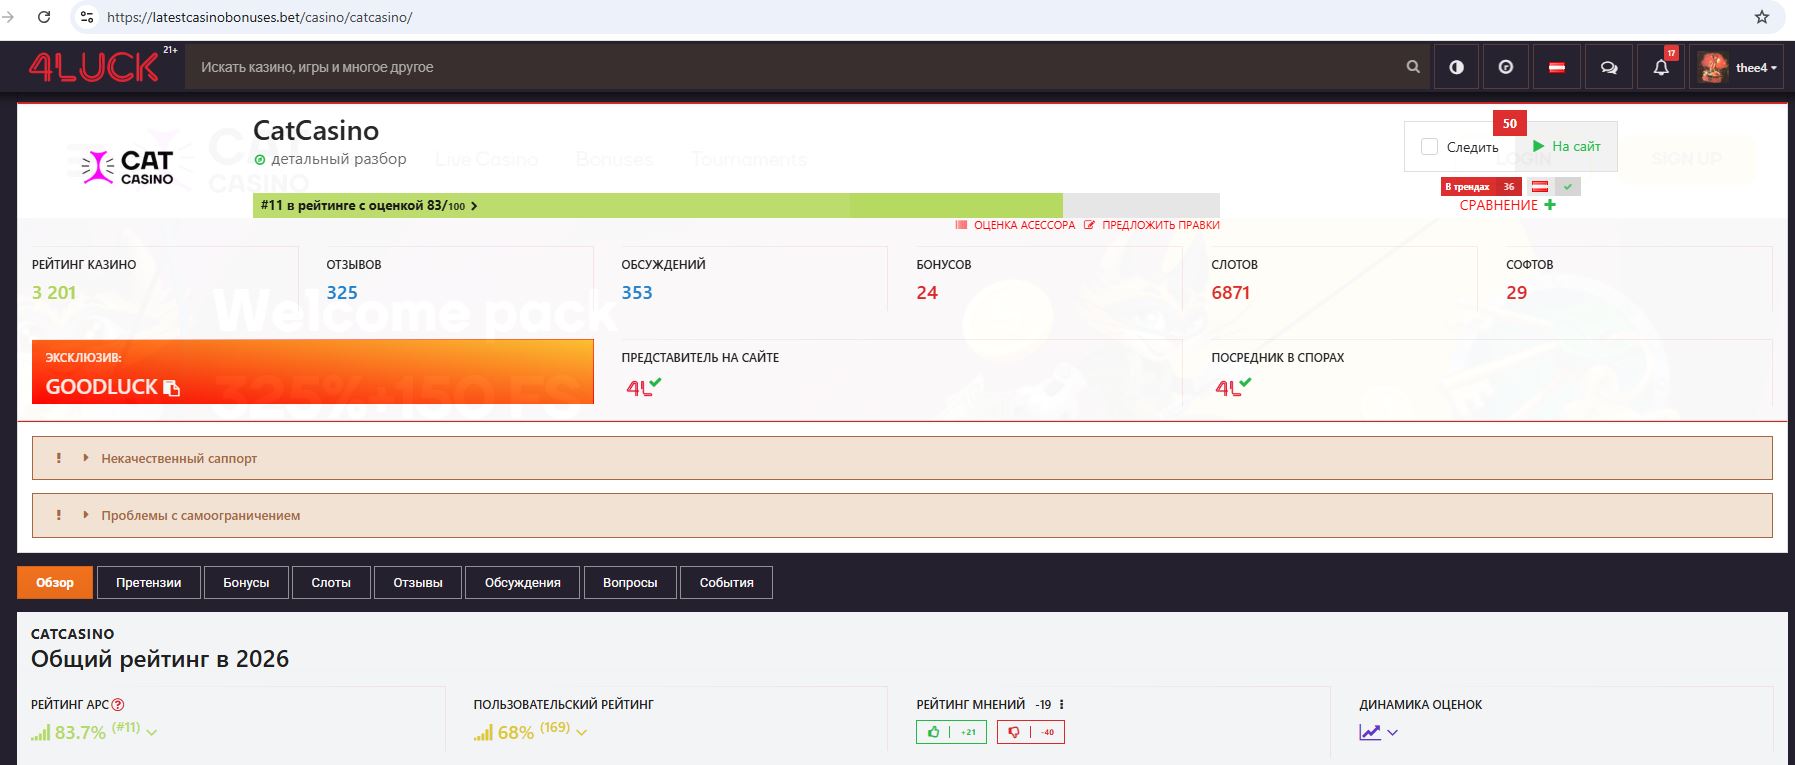The width and height of the screenshot is (1795, 765).
Task: Open the chat messages icon
Action: point(1609,67)
